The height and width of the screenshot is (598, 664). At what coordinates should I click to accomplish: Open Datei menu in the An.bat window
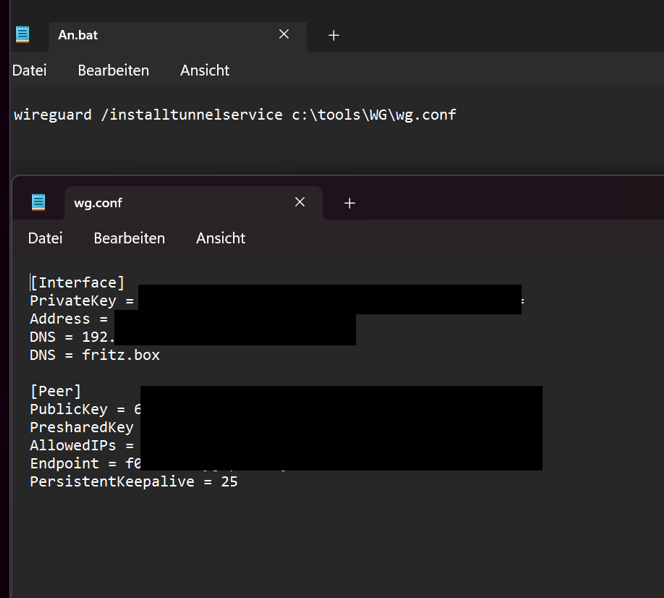point(29,71)
